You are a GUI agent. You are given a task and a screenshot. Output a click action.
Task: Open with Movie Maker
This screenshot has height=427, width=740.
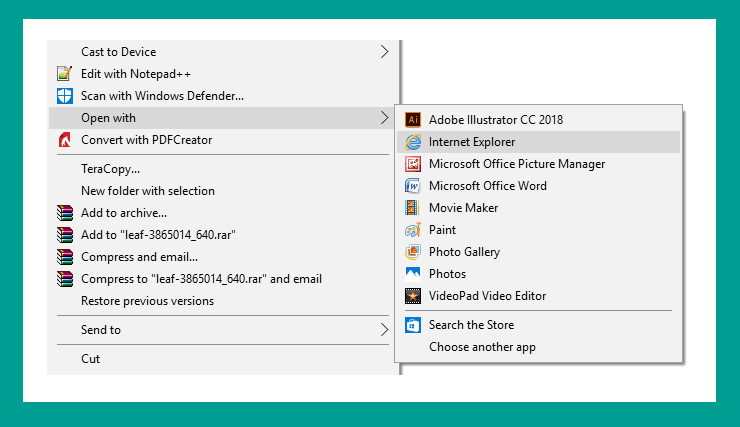(538, 208)
